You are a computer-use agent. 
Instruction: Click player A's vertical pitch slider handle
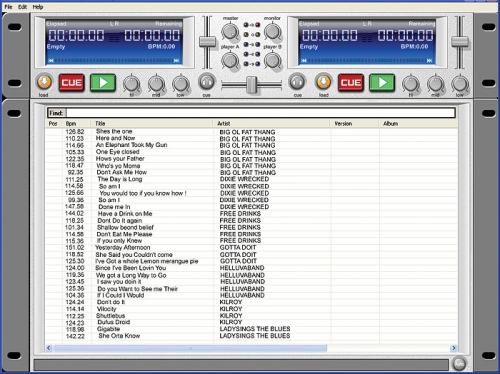207,42
